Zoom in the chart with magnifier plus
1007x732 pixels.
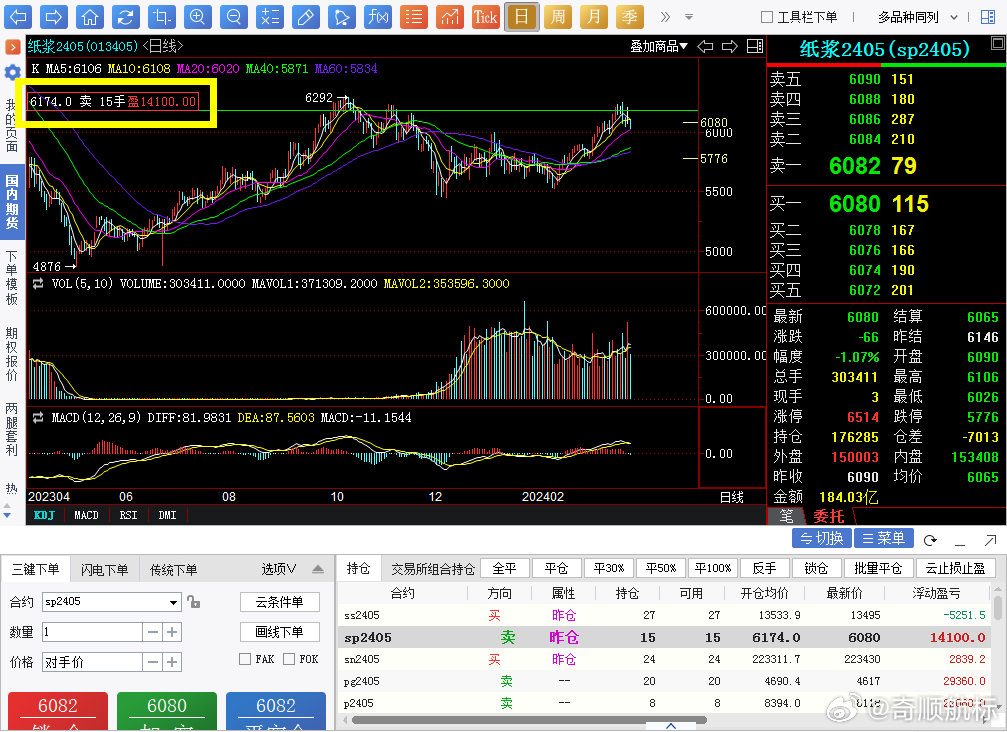(x=198, y=17)
